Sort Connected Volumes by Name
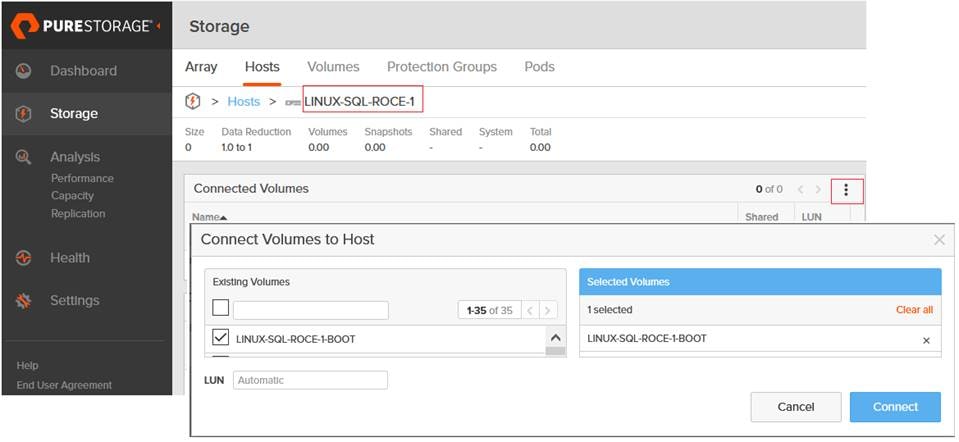Image resolution: width=959 pixels, height=442 pixels. [x=209, y=217]
